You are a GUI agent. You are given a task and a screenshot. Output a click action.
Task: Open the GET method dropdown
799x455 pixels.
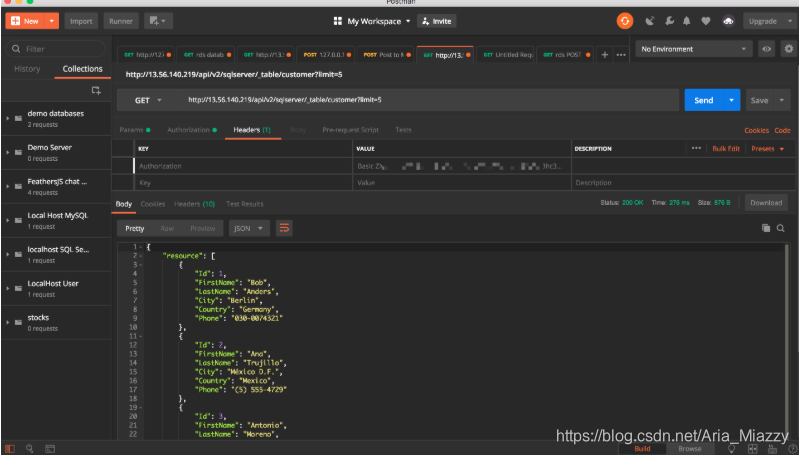click(147, 100)
